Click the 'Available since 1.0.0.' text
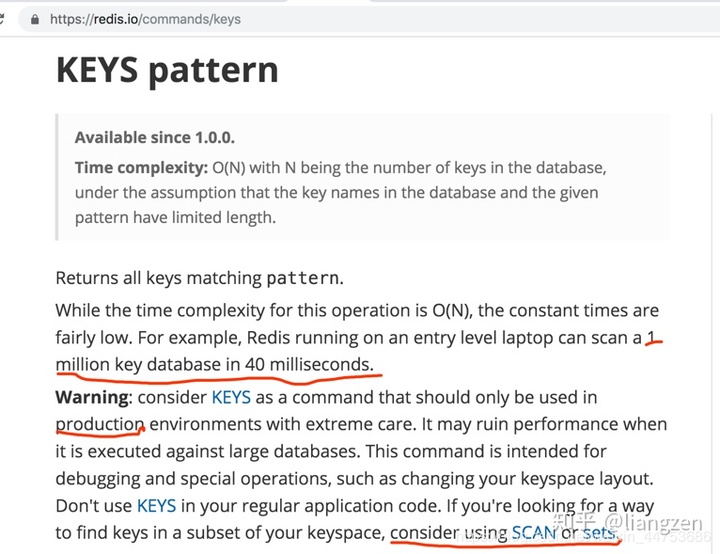 pyautogui.click(x=154, y=138)
